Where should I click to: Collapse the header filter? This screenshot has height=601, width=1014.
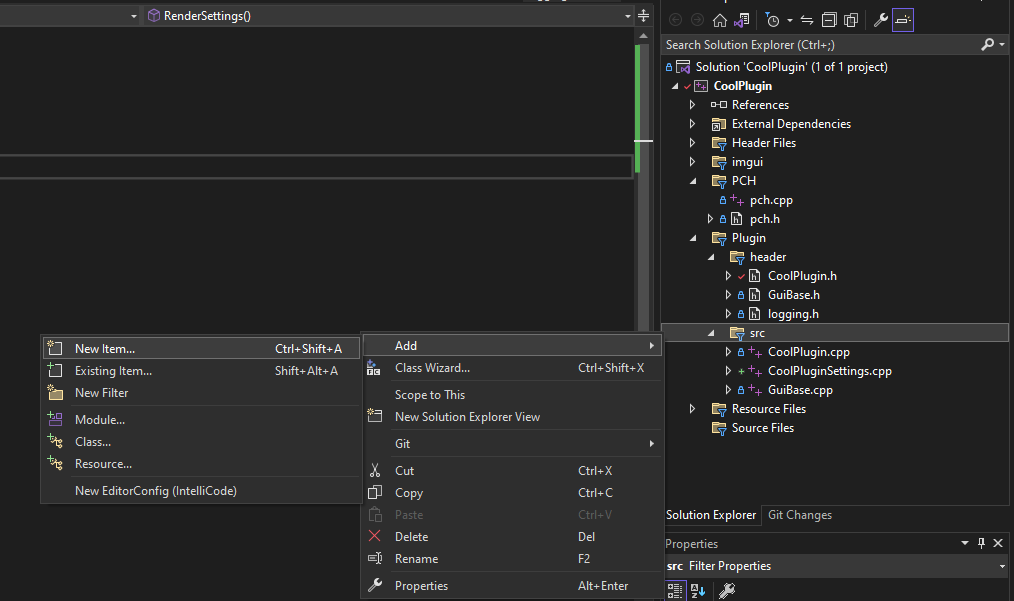[x=711, y=257]
